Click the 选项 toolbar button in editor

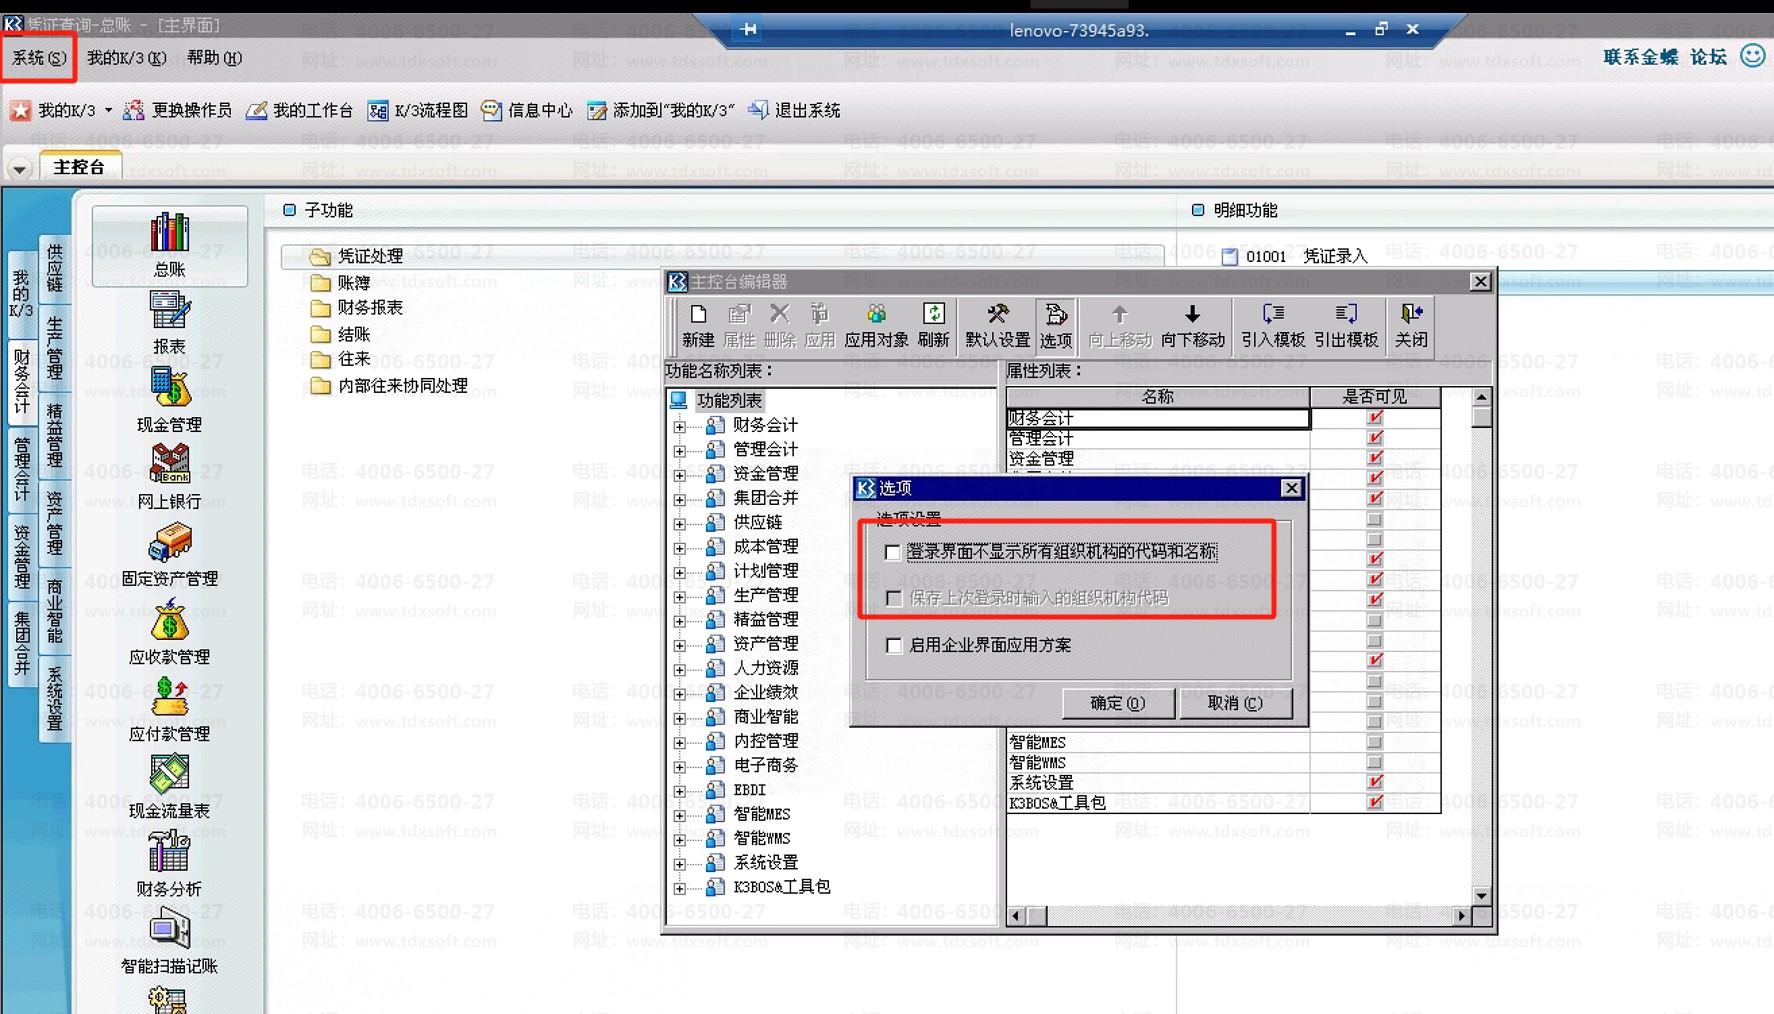[x=1055, y=326]
